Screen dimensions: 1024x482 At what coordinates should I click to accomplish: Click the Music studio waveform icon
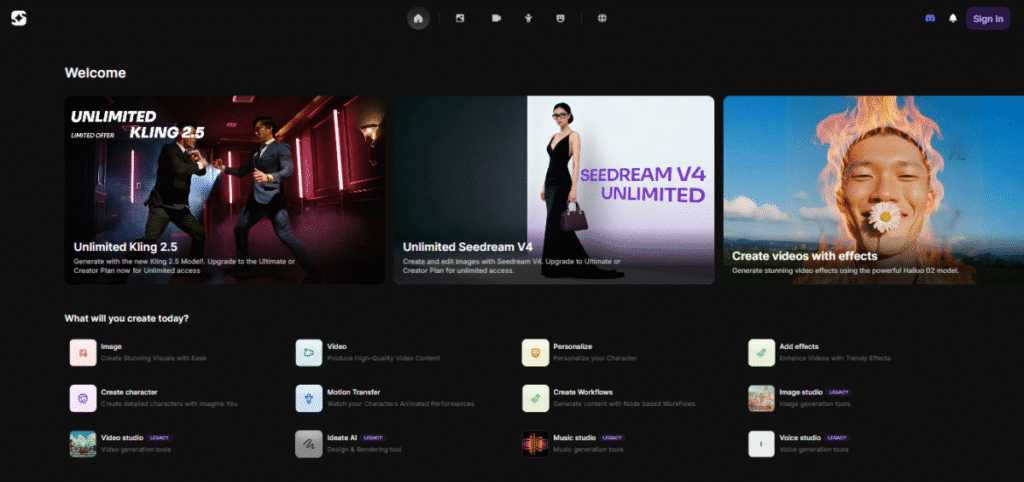click(536, 443)
